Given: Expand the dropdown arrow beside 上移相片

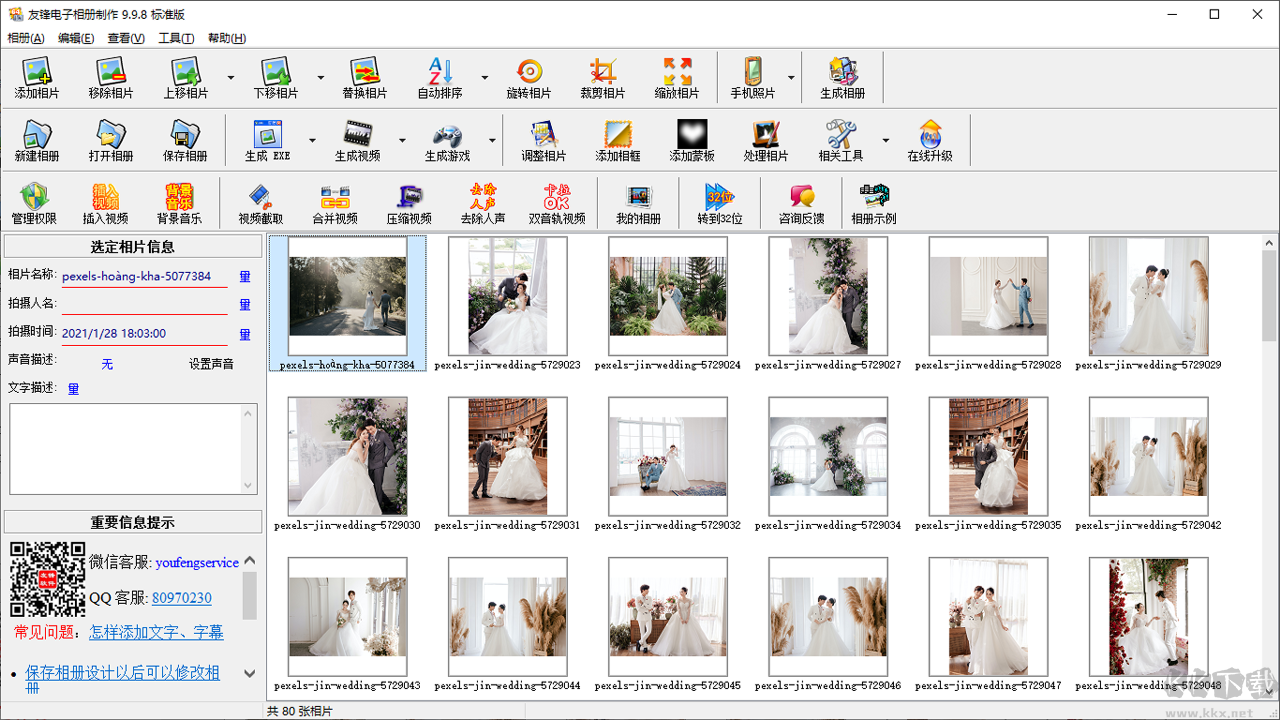Looking at the screenshot, I should point(231,78).
